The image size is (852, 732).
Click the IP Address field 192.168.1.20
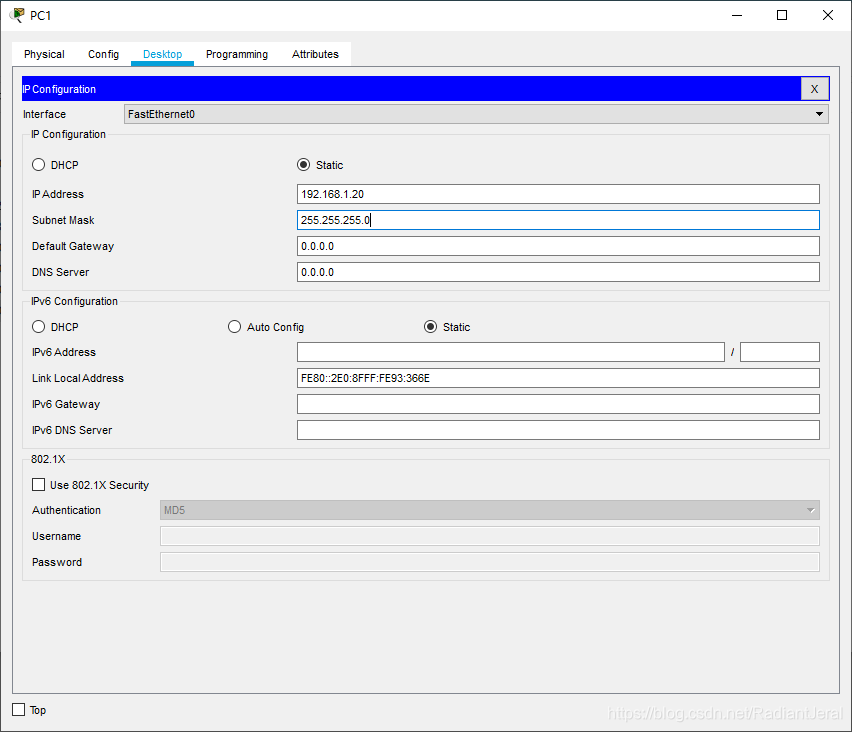pos(558,194)
